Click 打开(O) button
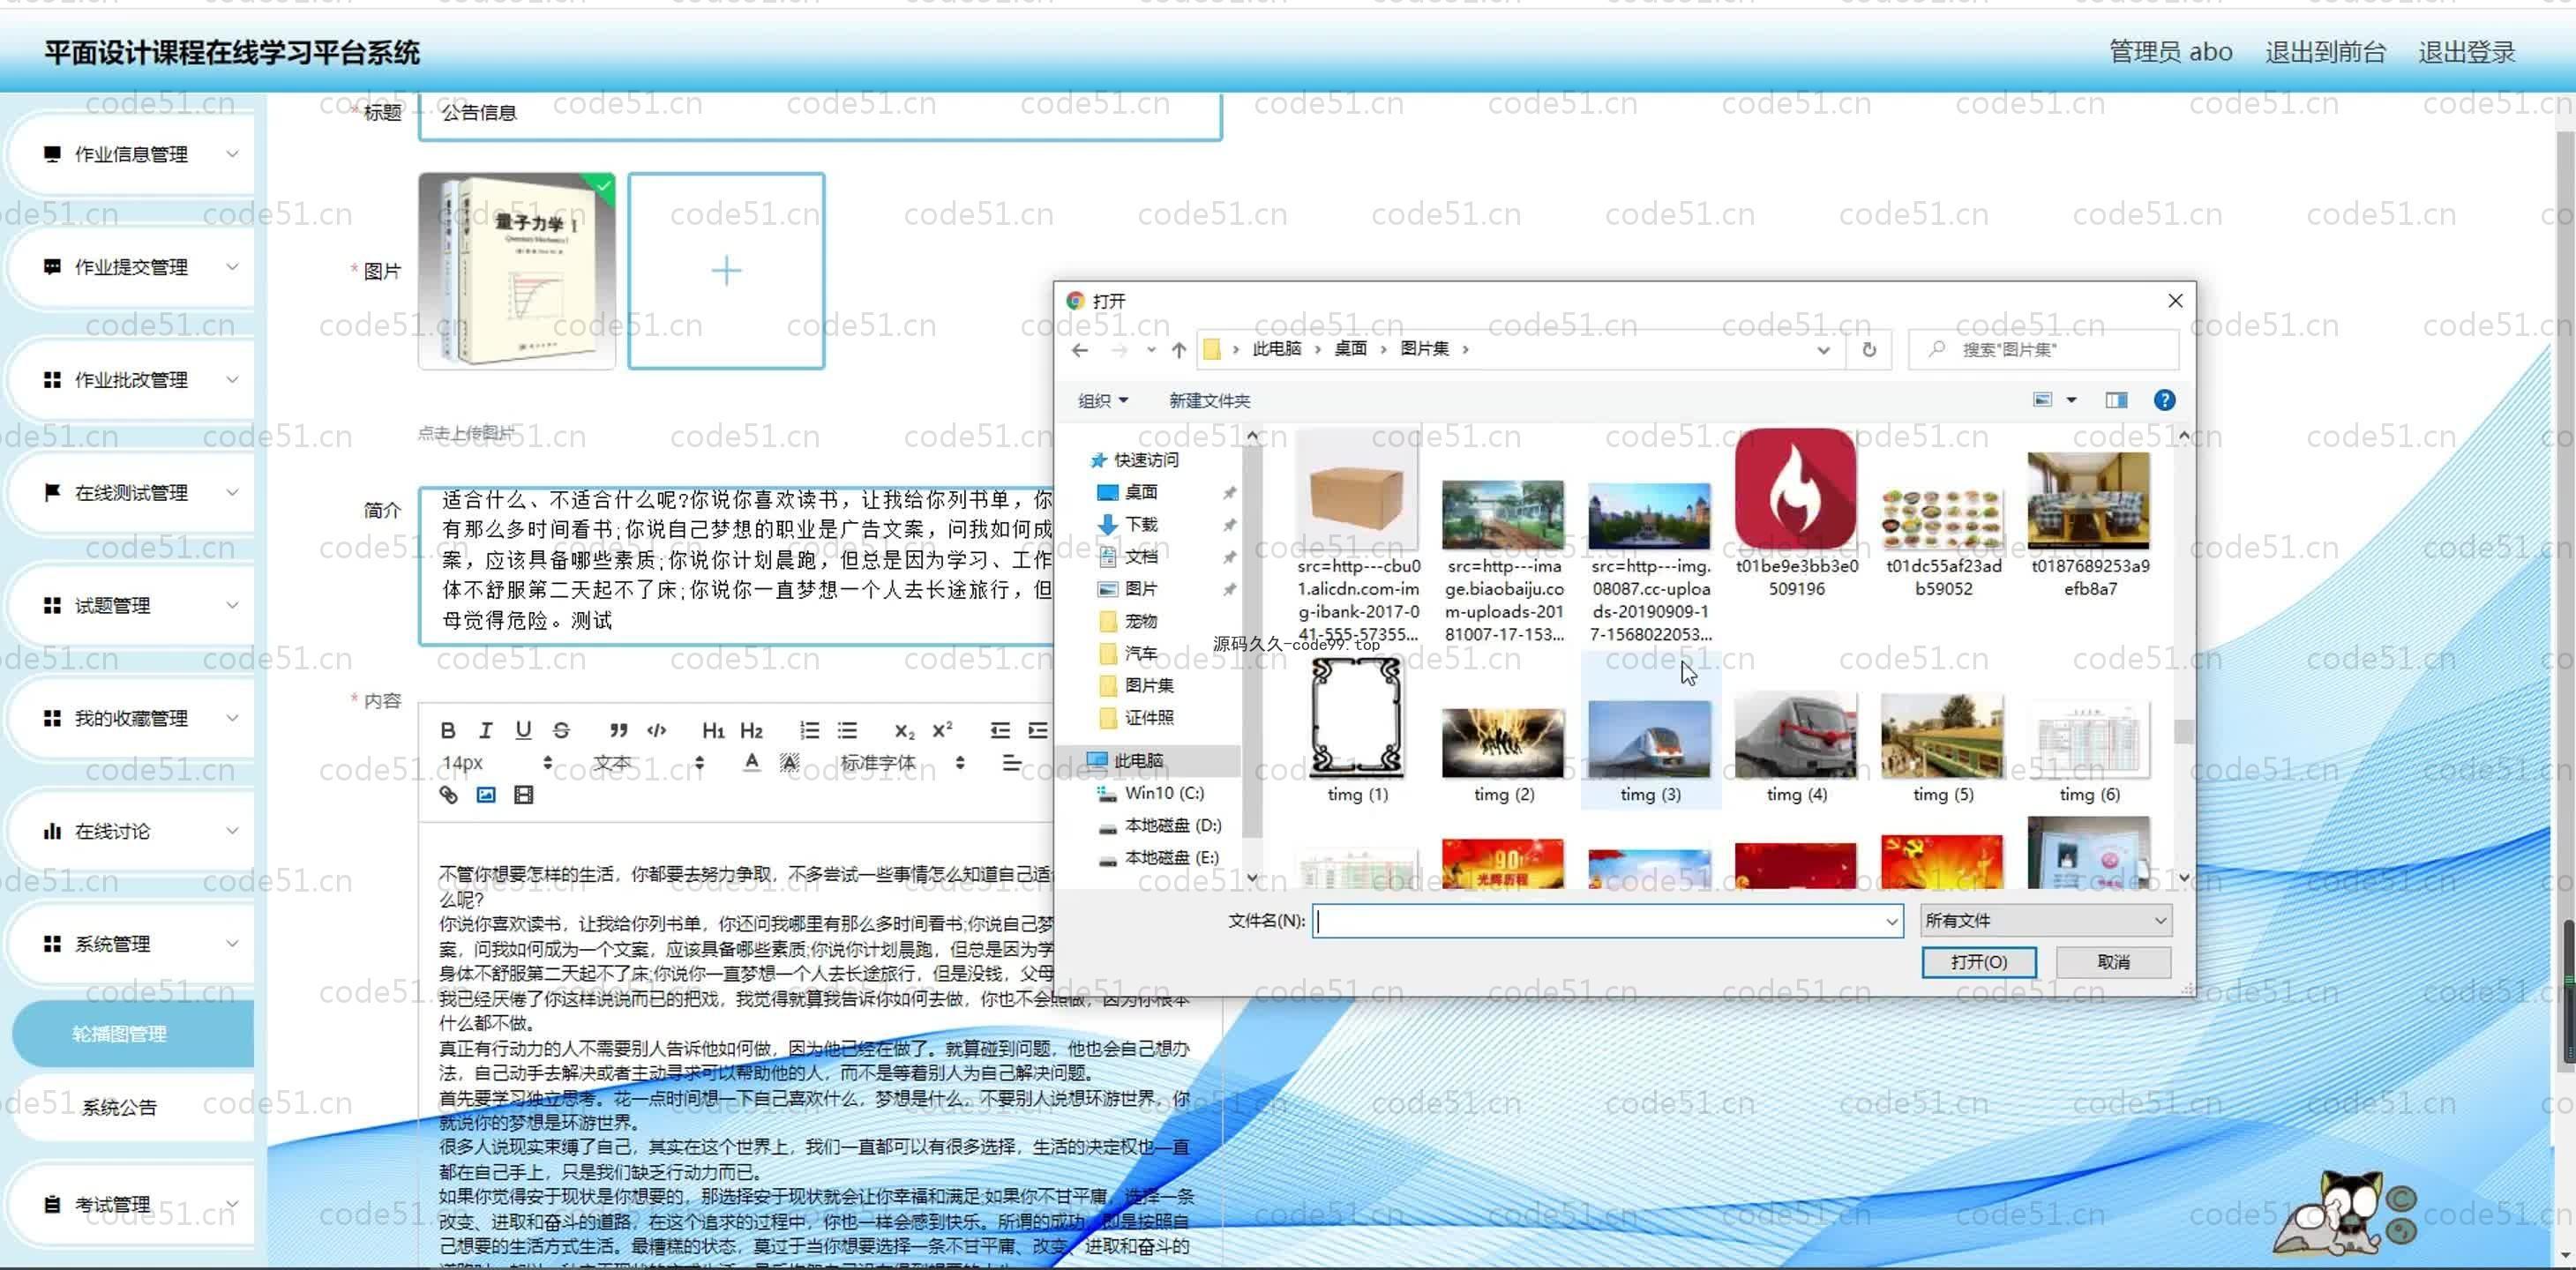 click(1978, 962)
